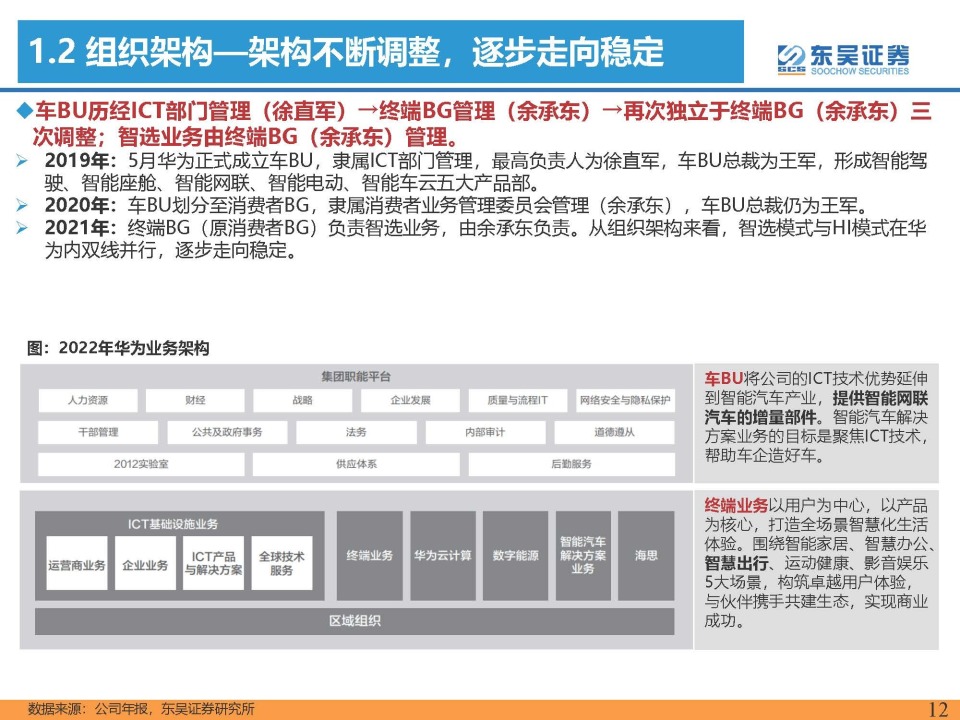The height and width of the screenshot is (720, 960).
Task: Click the '企业发展' box
Action: pos(410,400)
